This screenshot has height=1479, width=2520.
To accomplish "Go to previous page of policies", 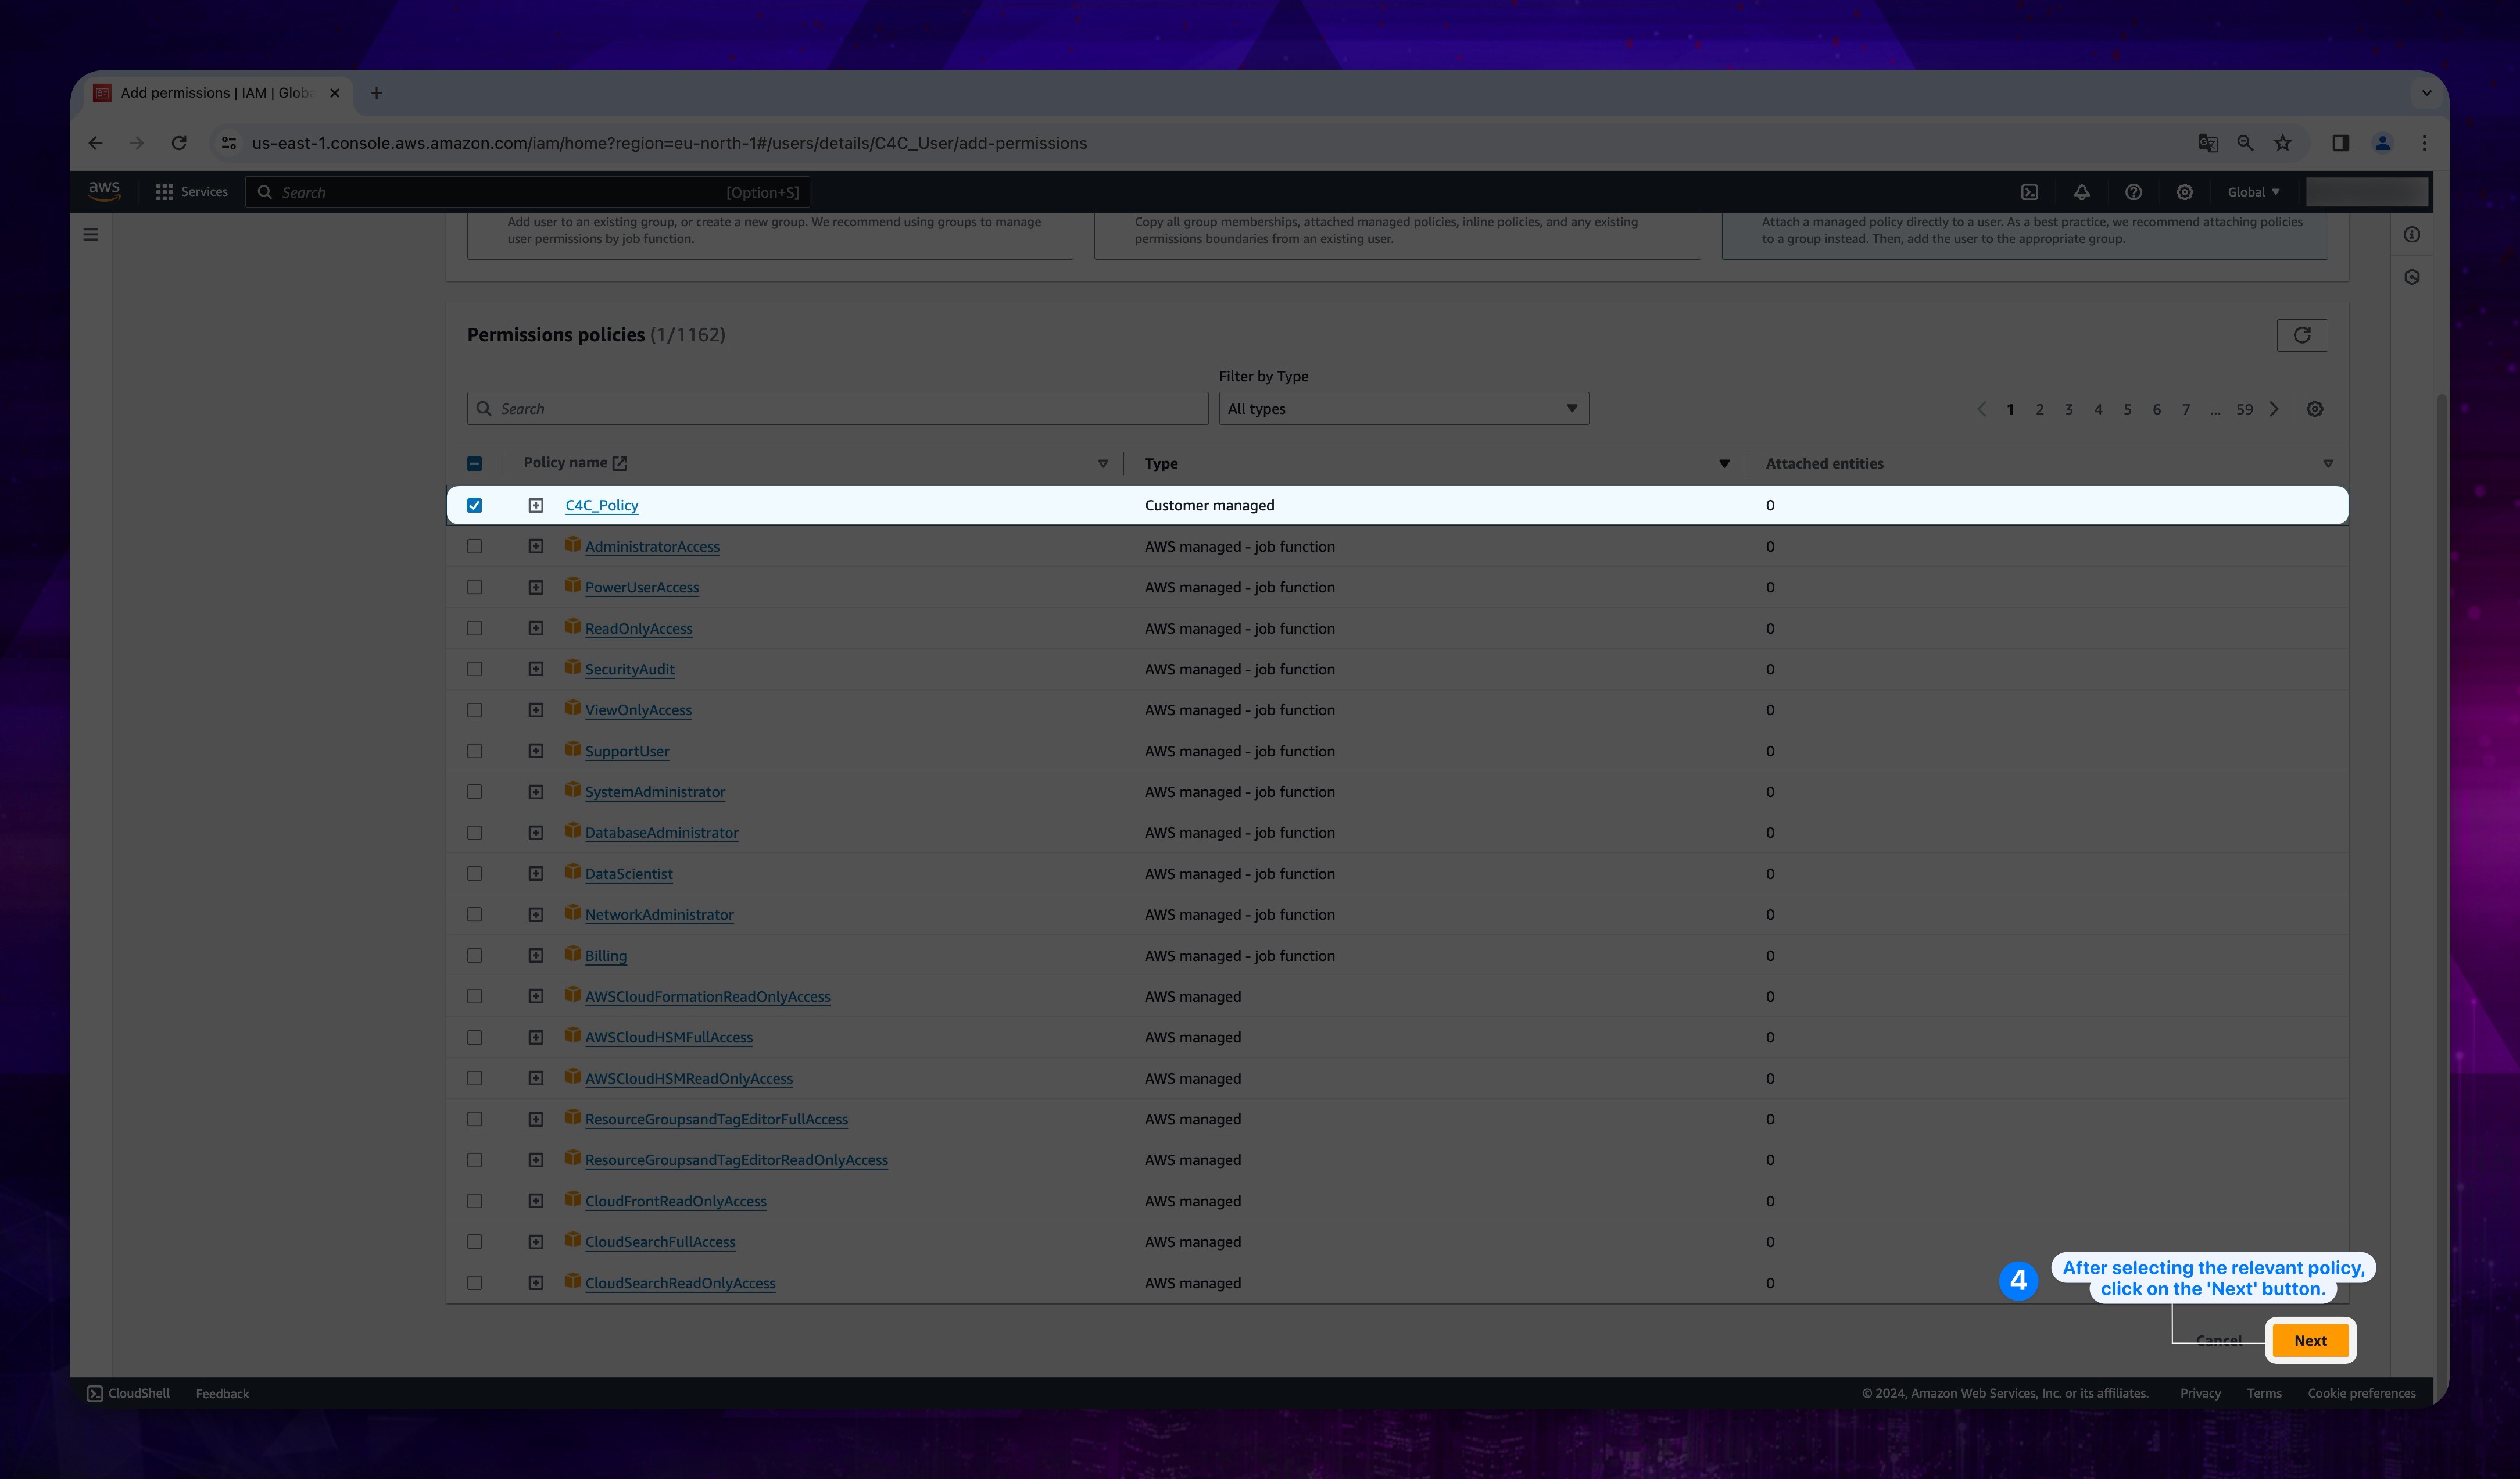I will point(1981,409).
